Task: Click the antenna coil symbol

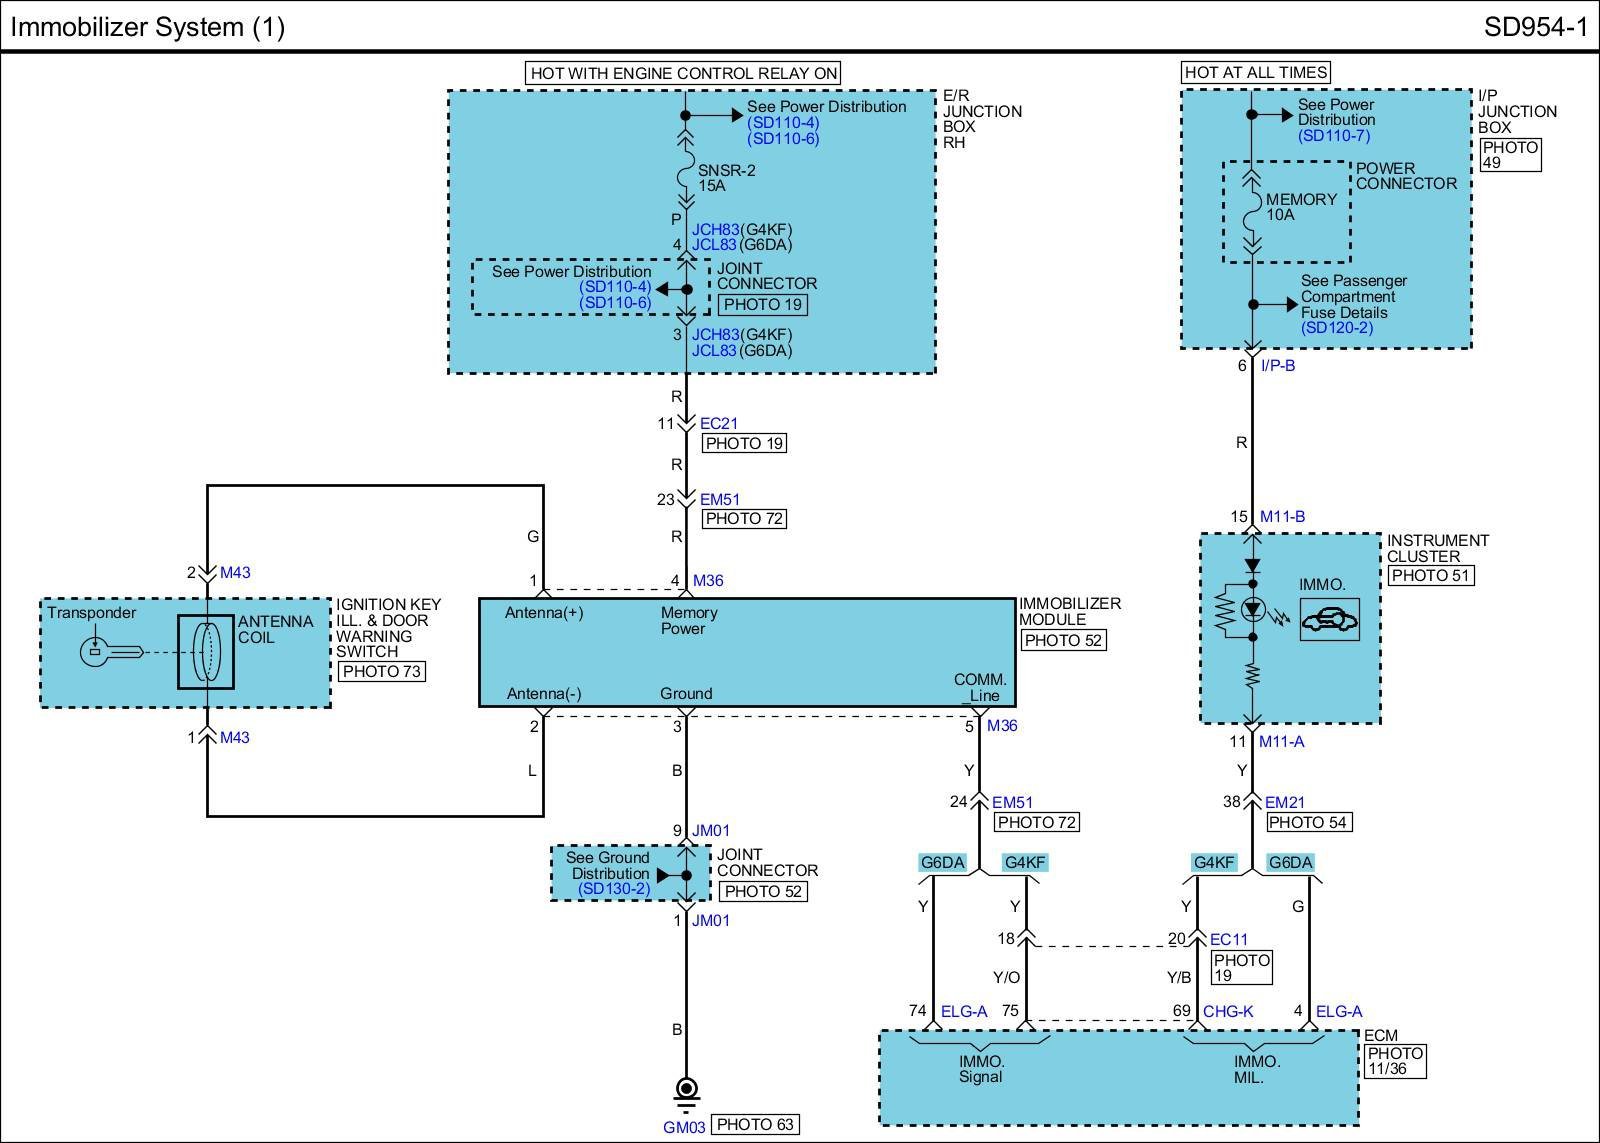Action: tap(205, 652)
